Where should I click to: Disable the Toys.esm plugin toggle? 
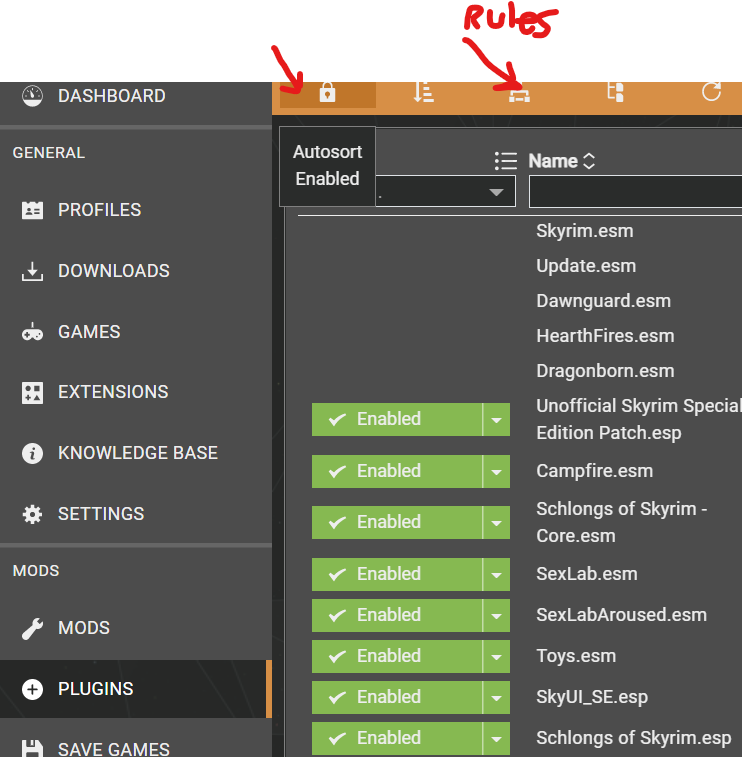pos(397,656)
